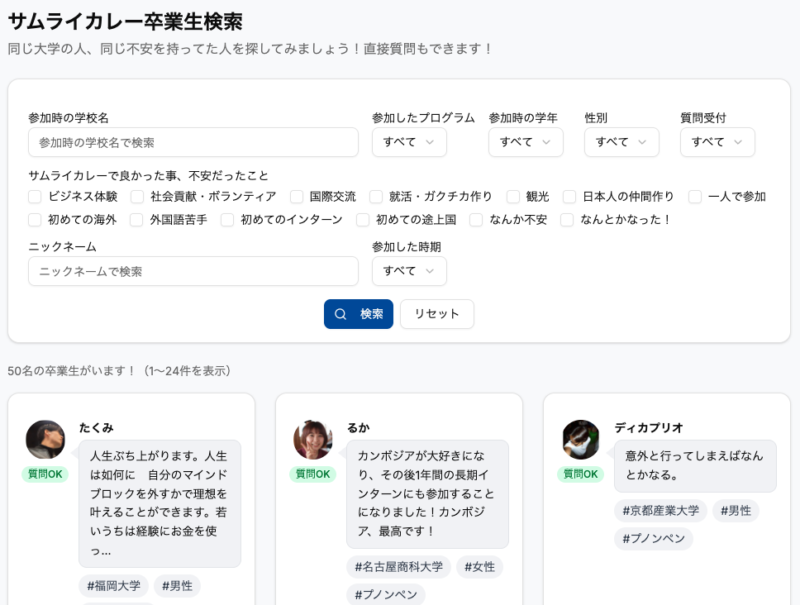
Task: Click into the ニックネーム input field
Action: [x=193, y=271]
